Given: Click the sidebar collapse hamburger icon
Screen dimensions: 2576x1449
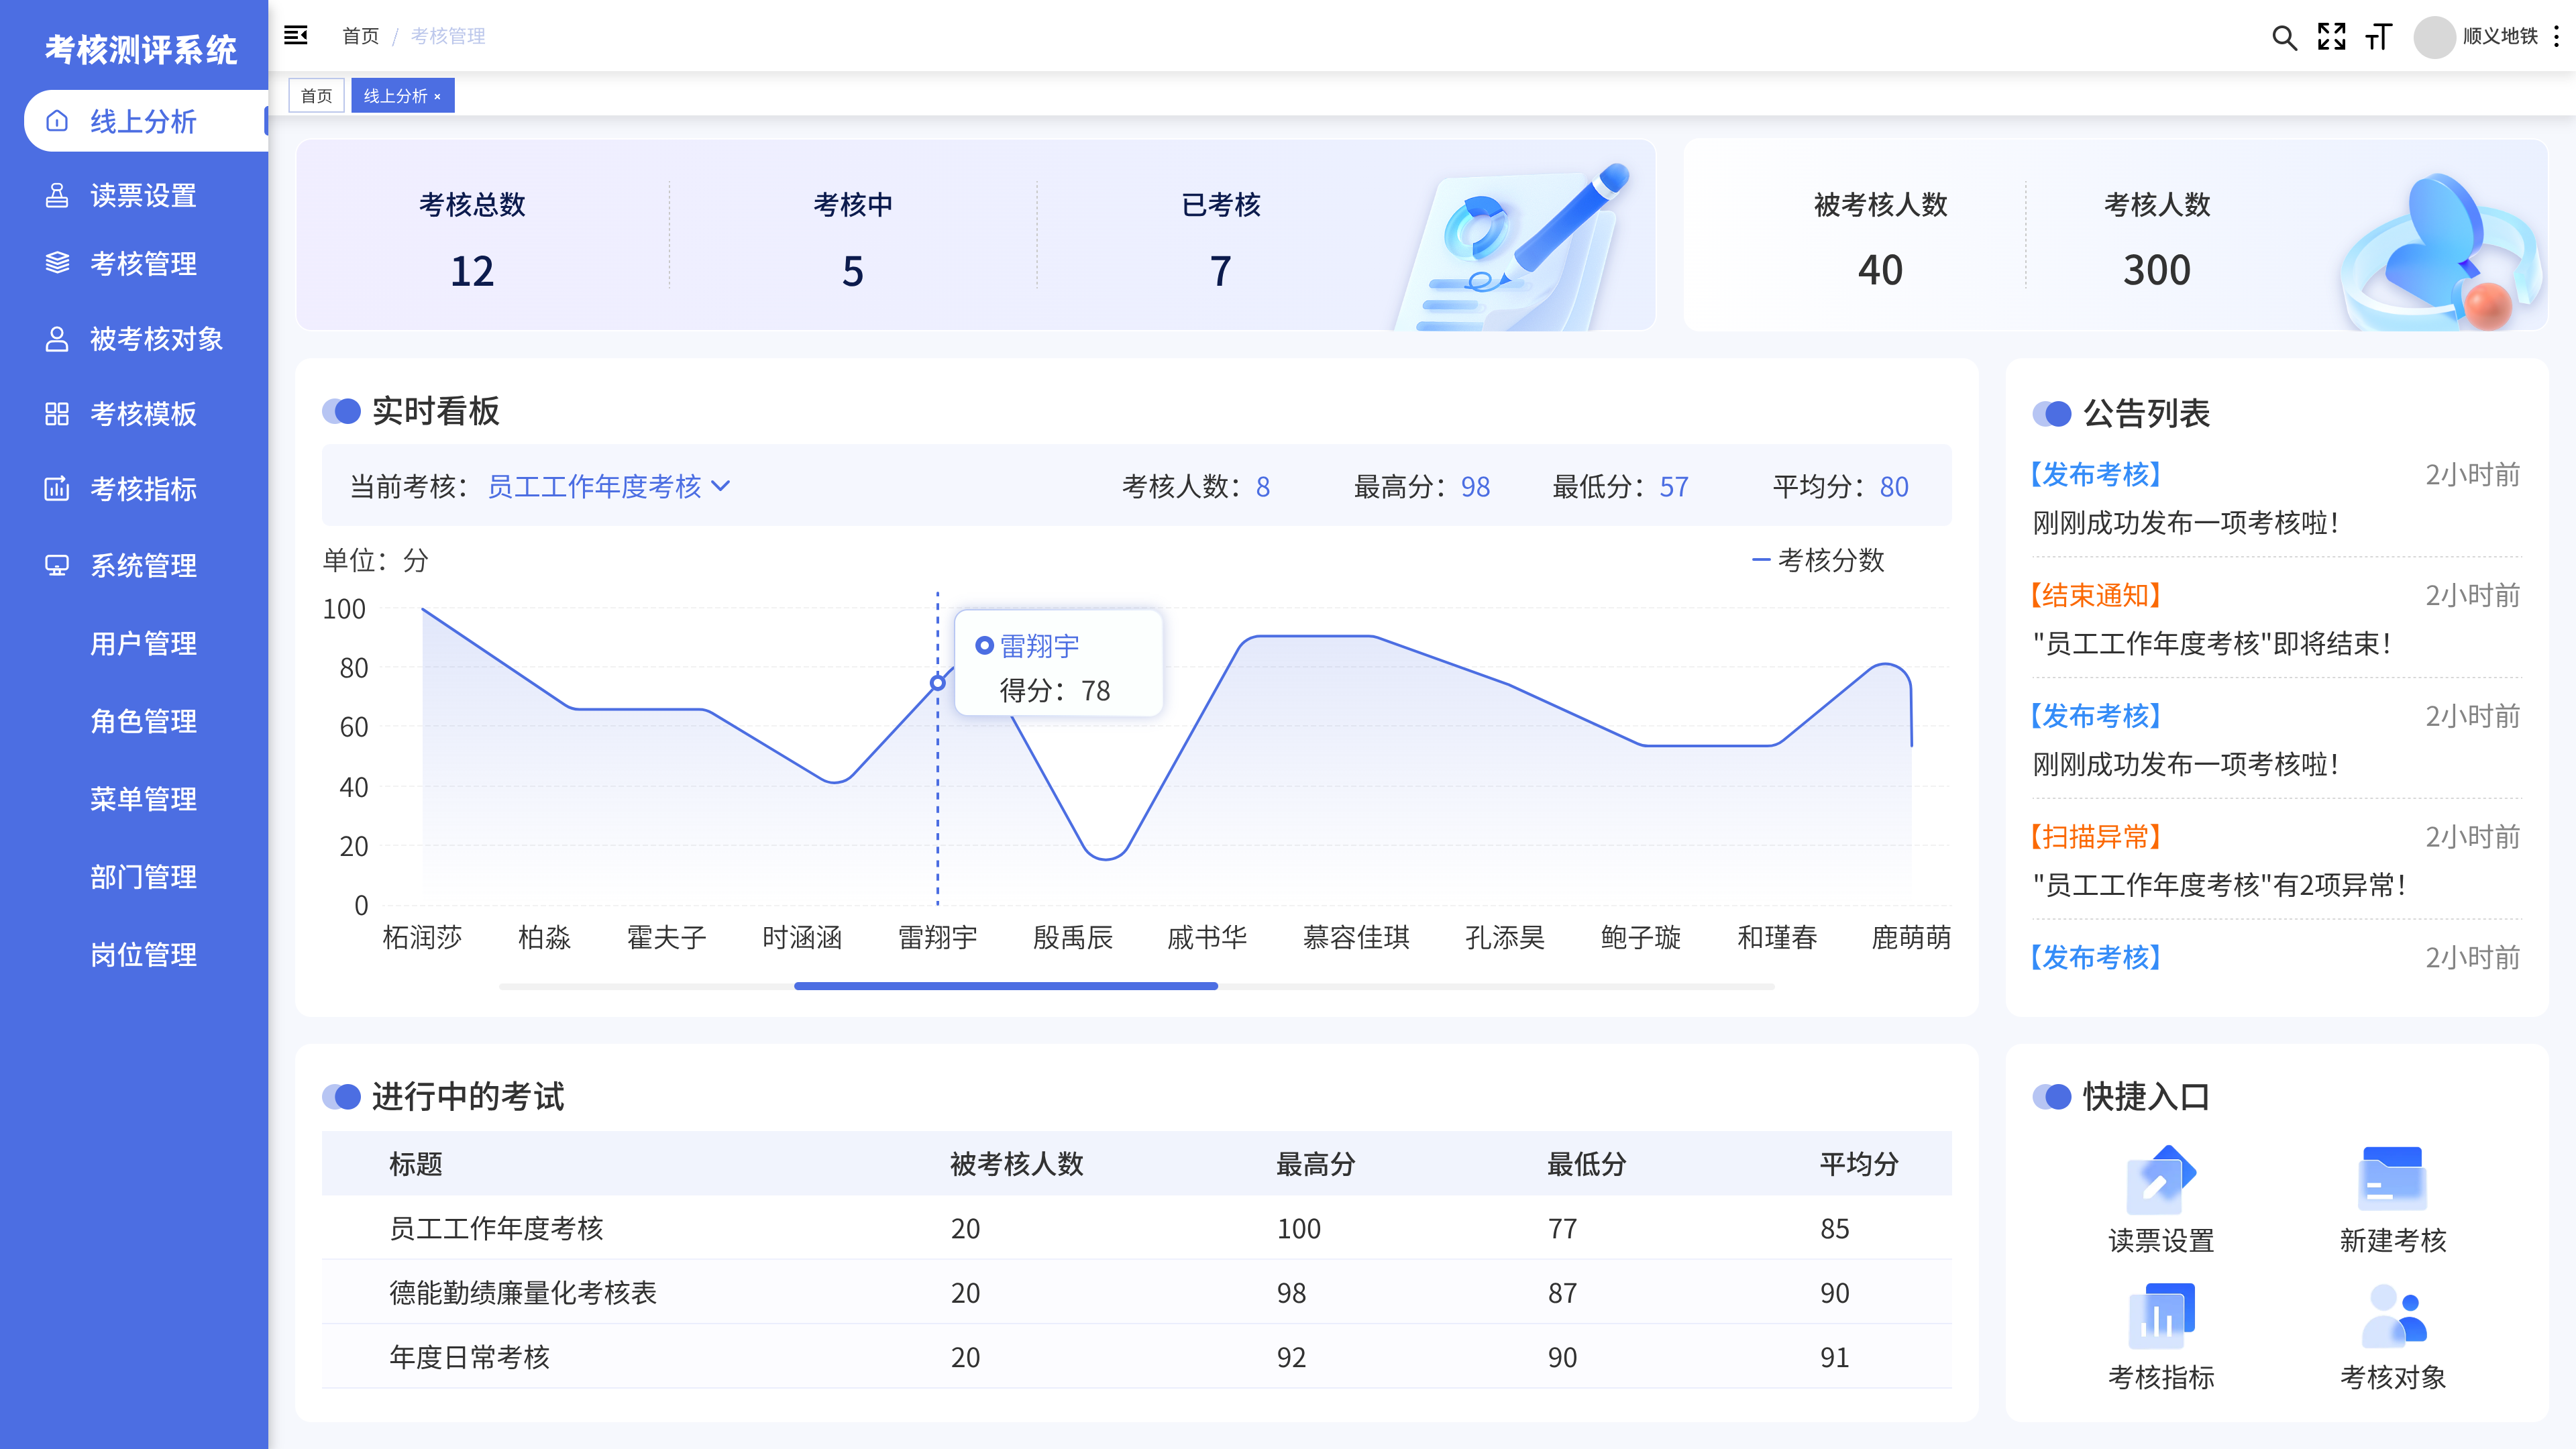Looking at the screenshot, I should [x=295, y=36].
